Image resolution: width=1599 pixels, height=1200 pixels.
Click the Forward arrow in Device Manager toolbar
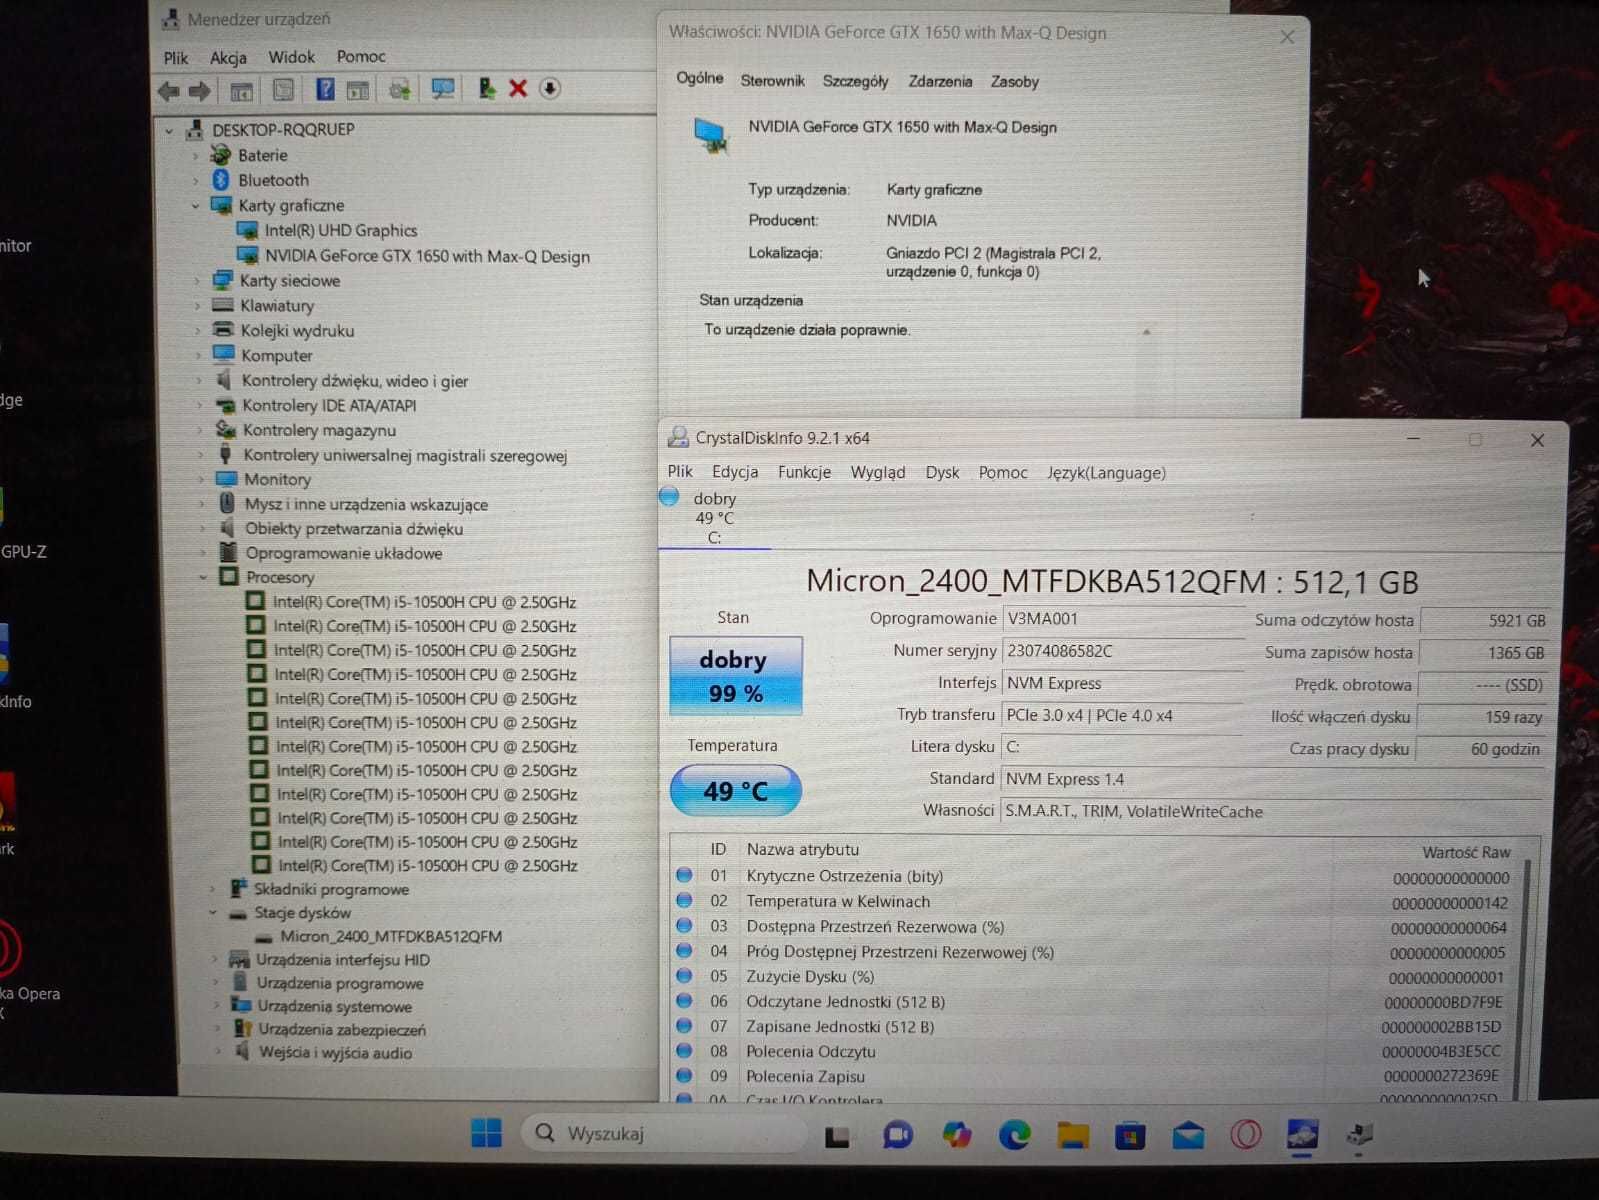coord(200,91)
